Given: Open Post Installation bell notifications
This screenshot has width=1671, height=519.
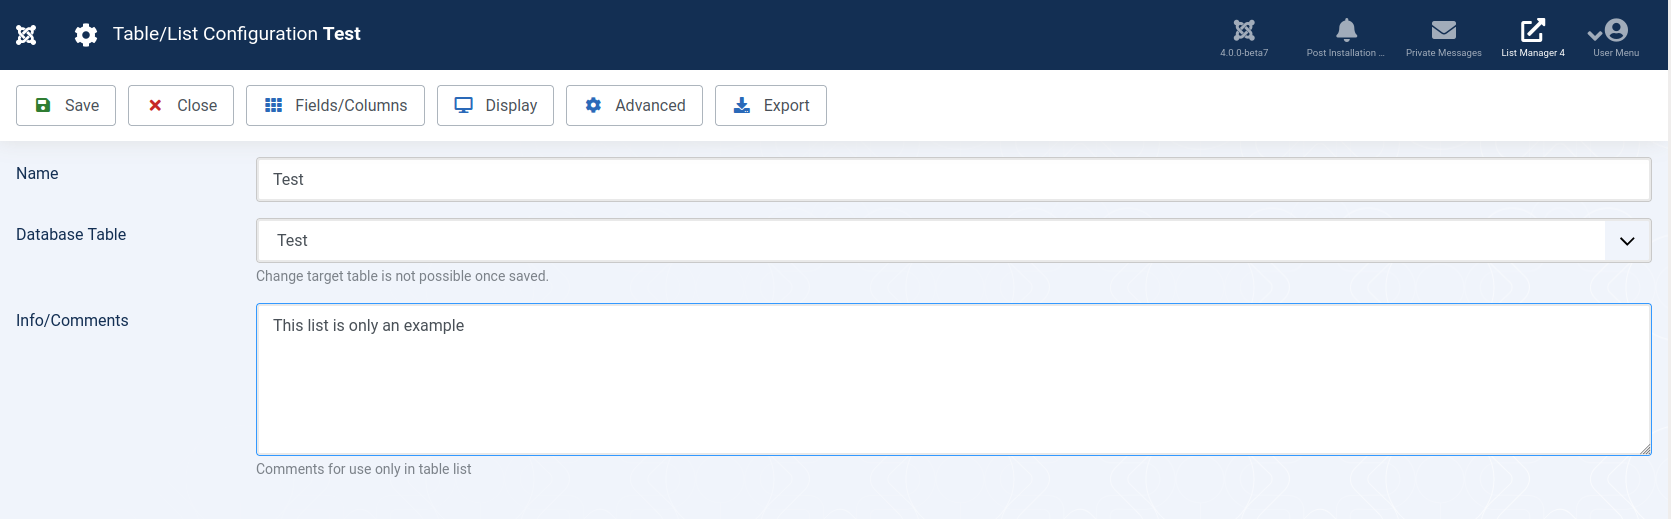Looking at the screenshot, I should (x=1346, y=38).
